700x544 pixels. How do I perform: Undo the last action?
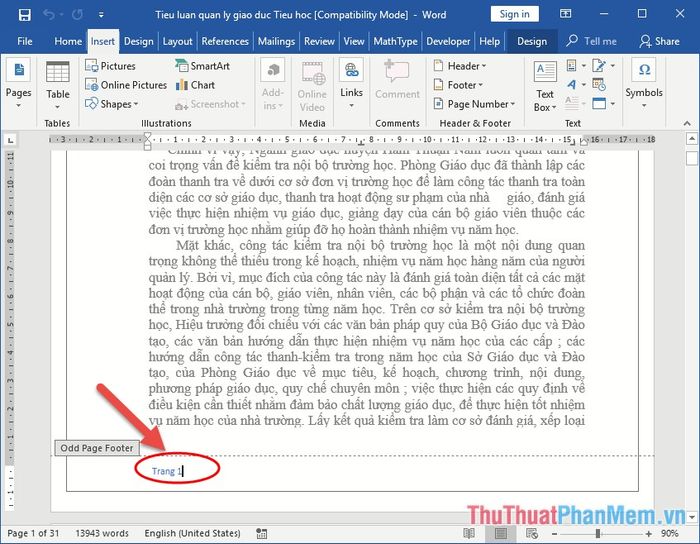click(x=49, y=15)
